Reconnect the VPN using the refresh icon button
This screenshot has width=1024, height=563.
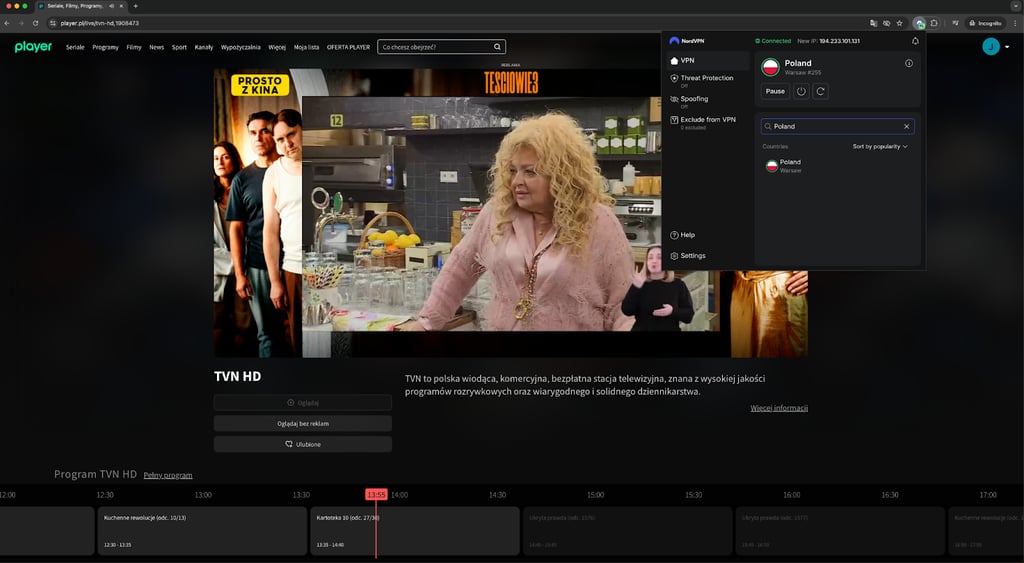[x=820, y=91]
